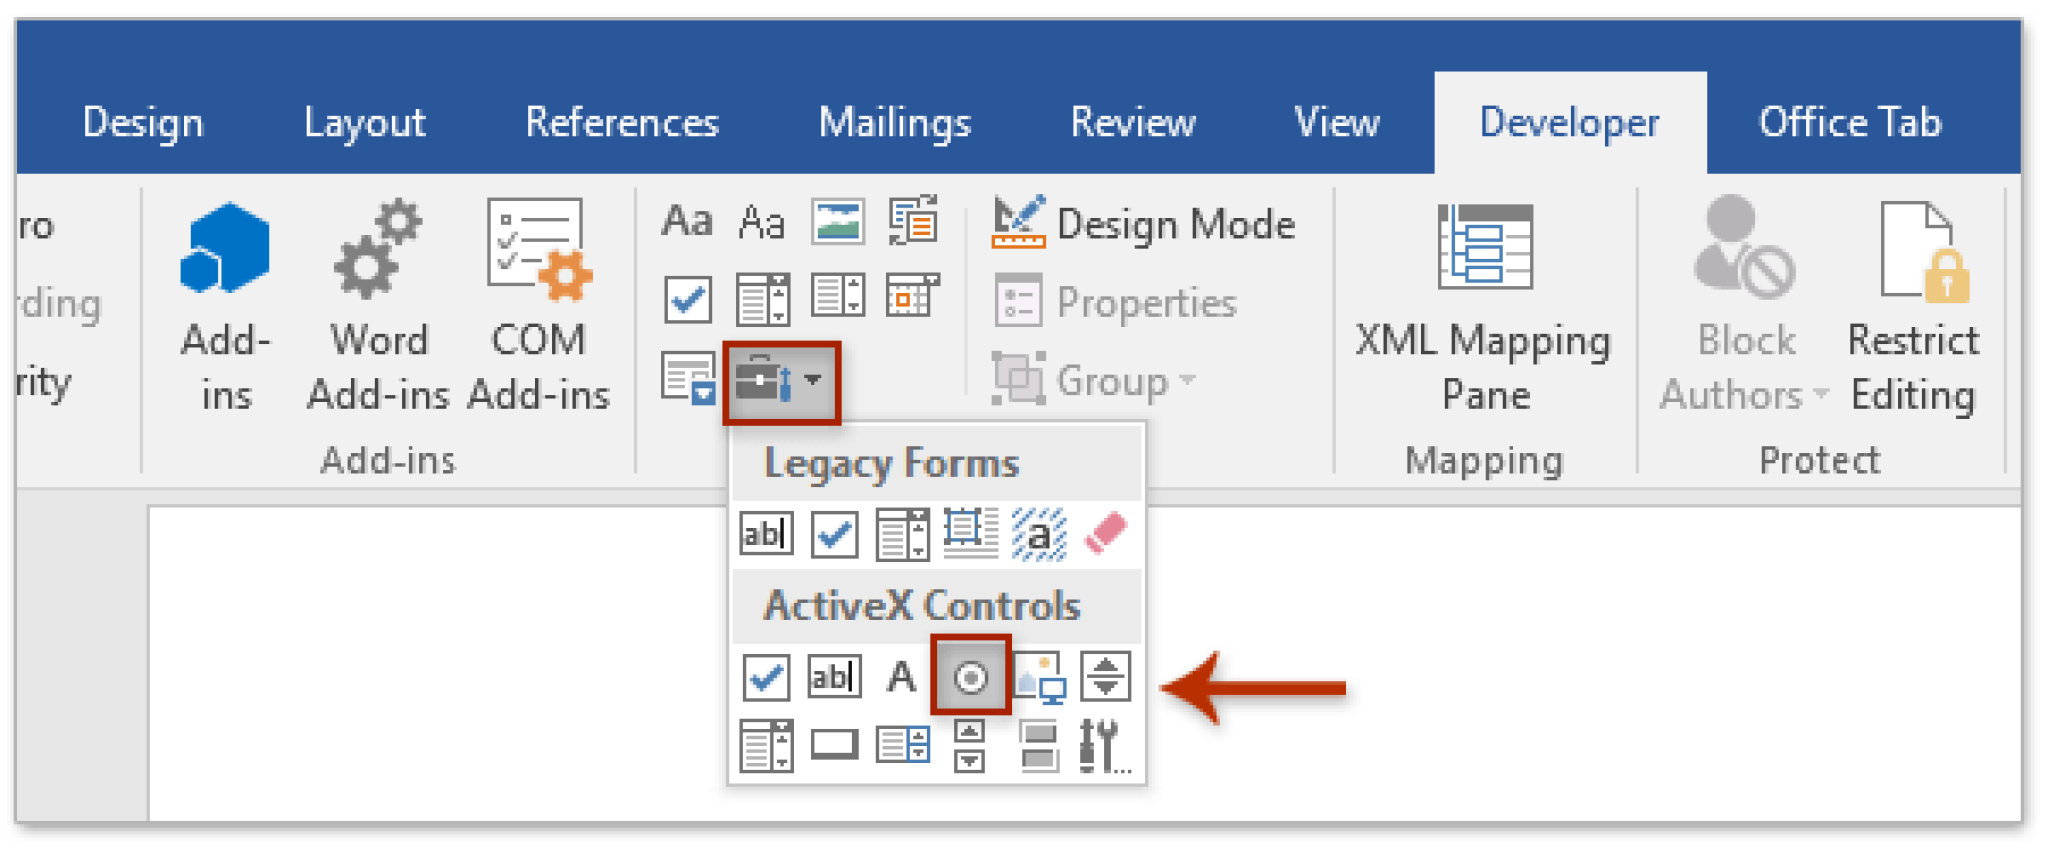Click Reset Form Fields eraser
Viewport: 2048px width, 855px height.
pyautogui.click(x=1106, y=533)
